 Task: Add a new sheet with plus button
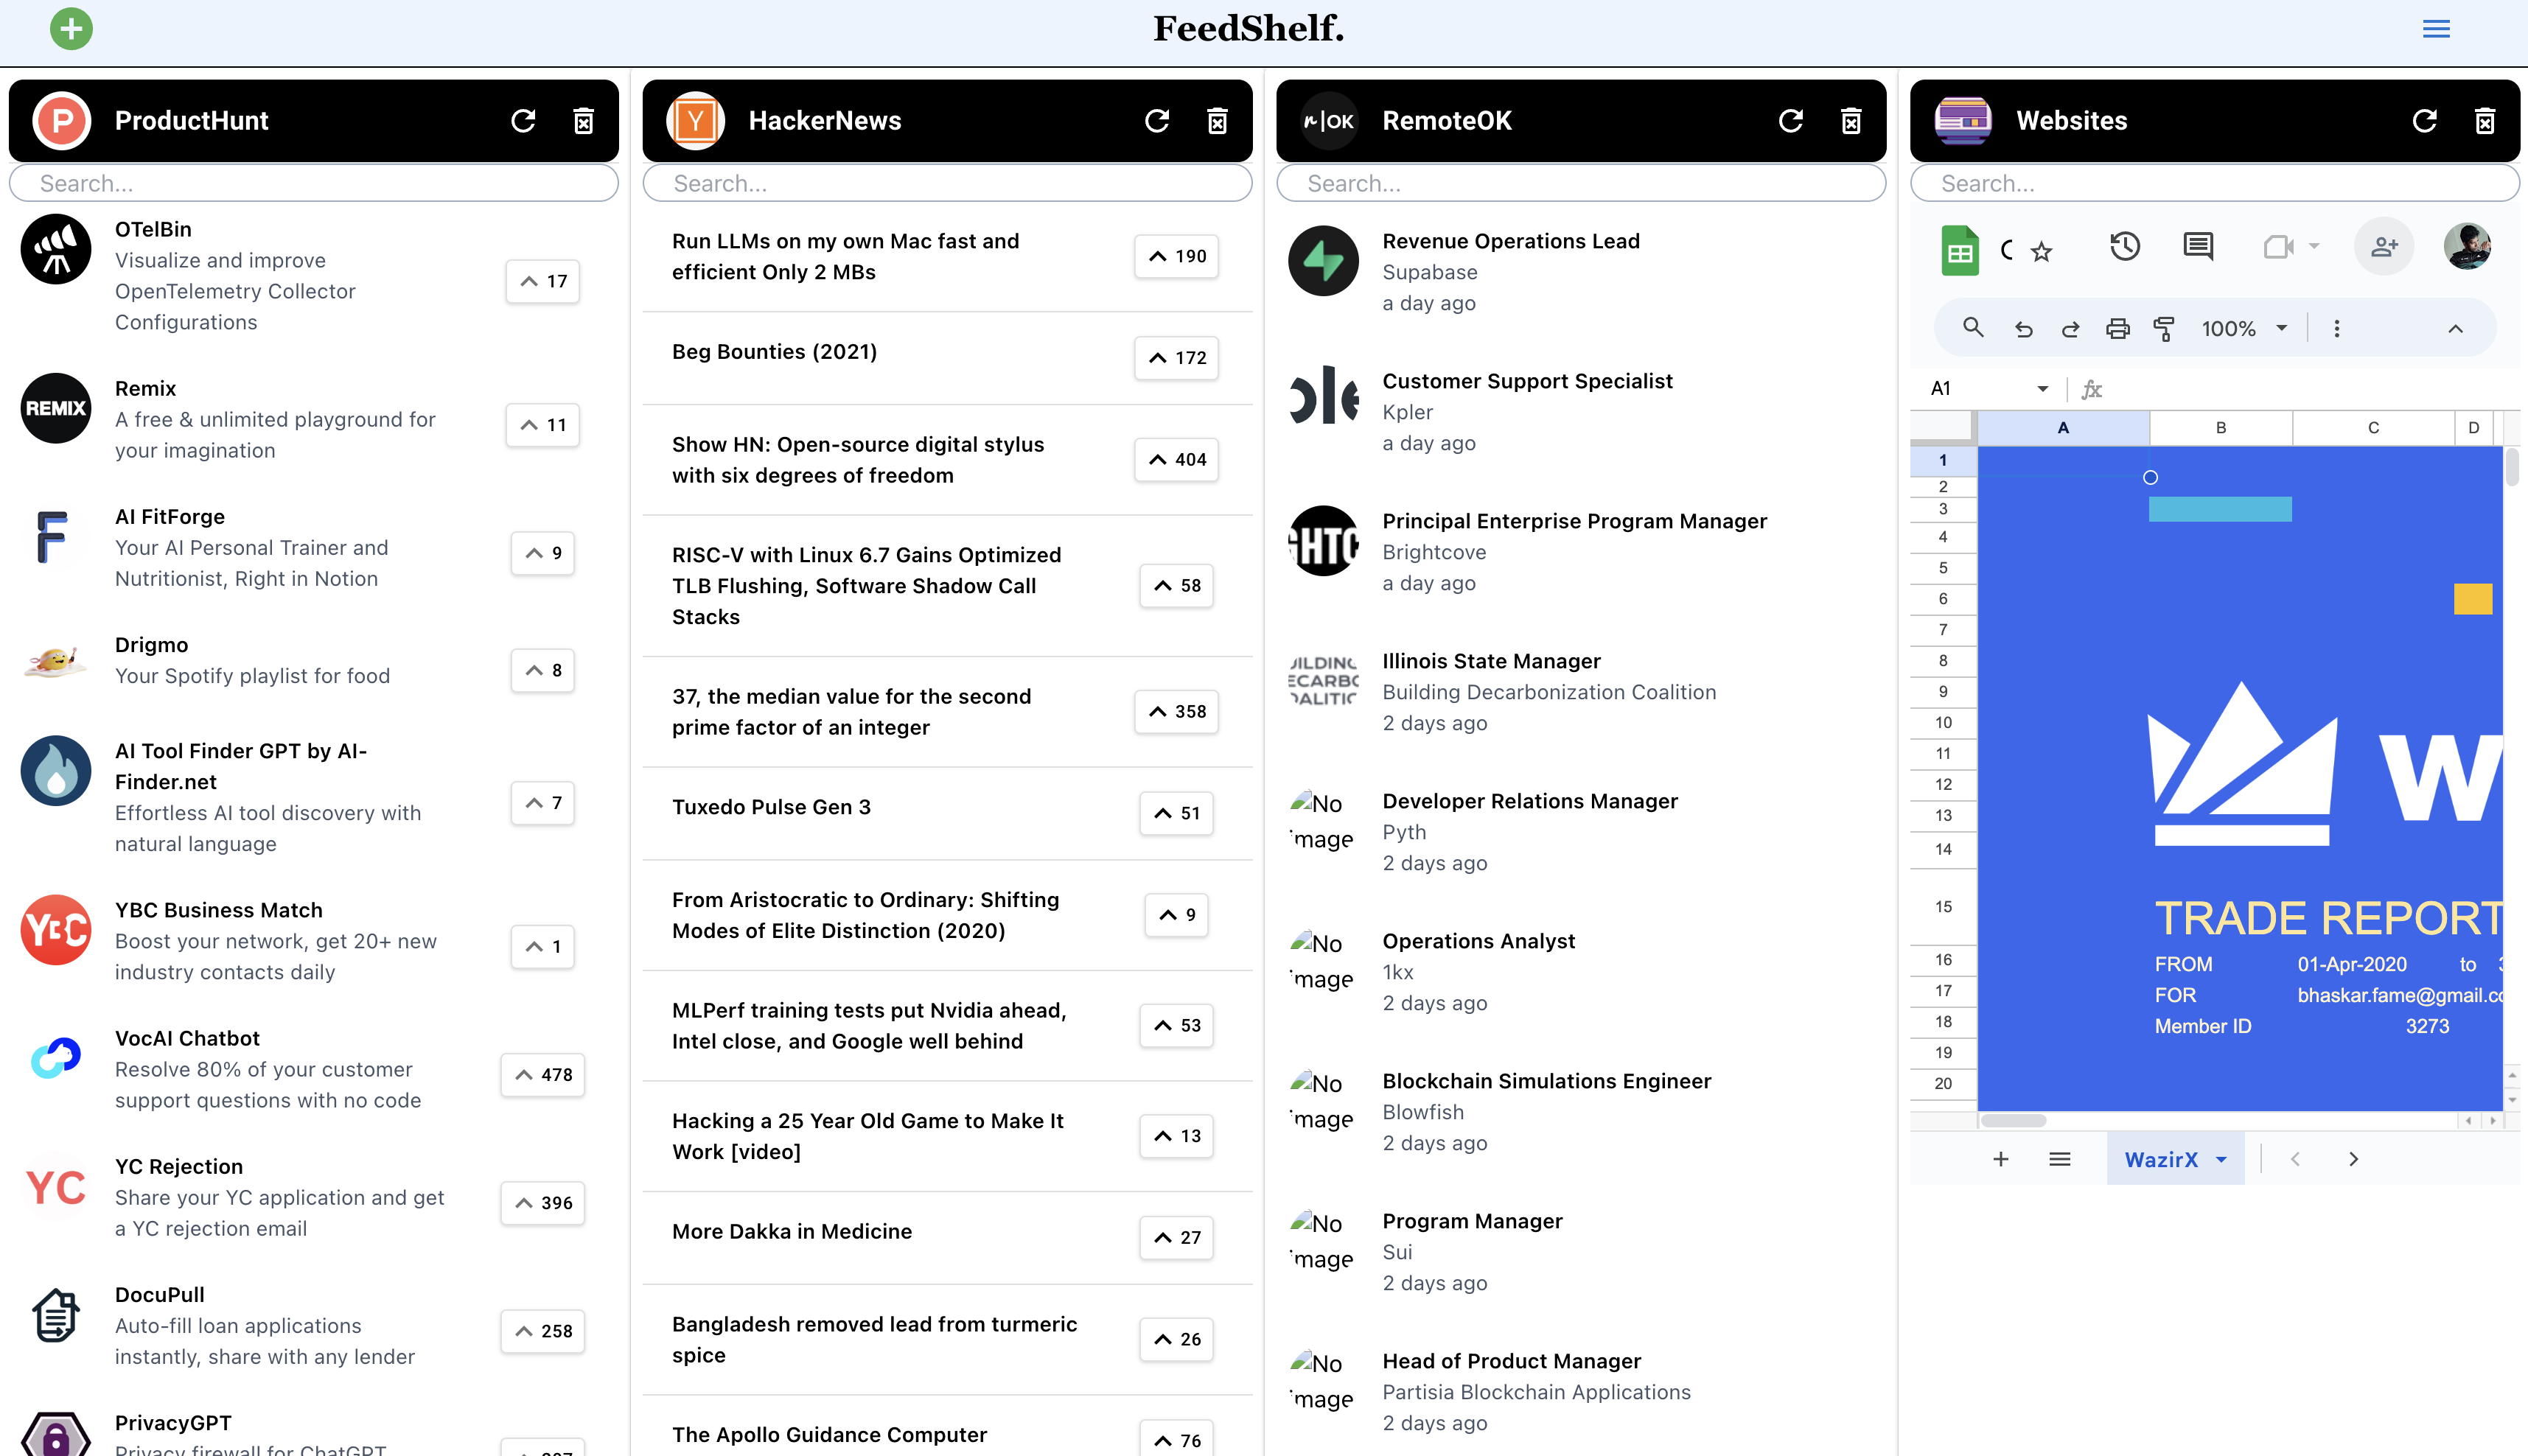point(2001,1159)
